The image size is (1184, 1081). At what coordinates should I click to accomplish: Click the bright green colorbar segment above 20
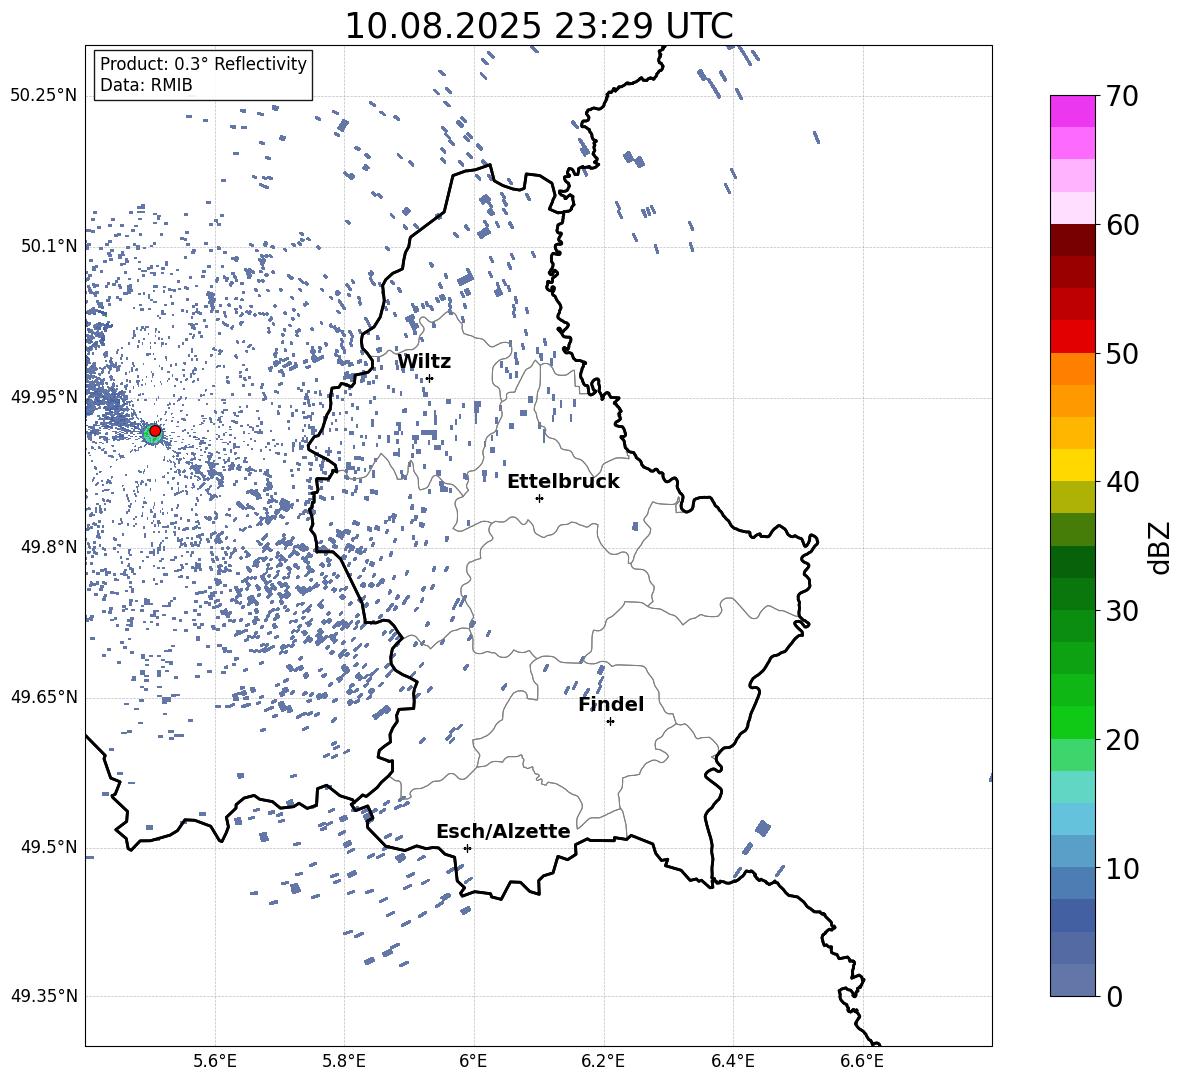tap(1072, 722)
